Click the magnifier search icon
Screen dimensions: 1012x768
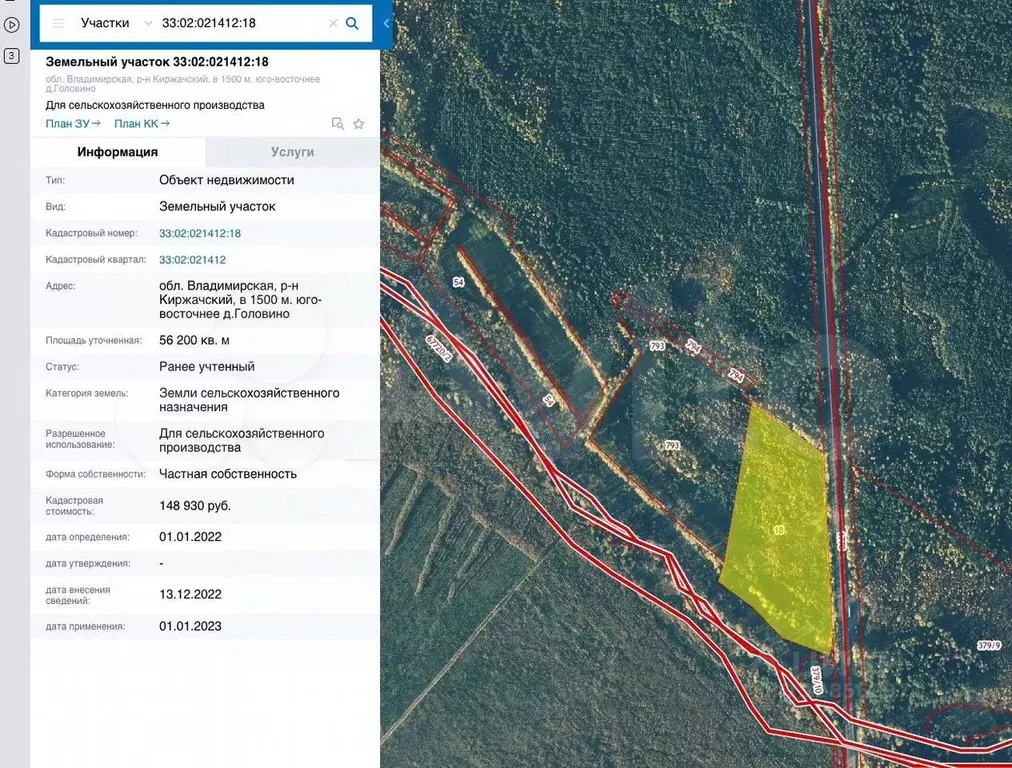tap(352, 23)
